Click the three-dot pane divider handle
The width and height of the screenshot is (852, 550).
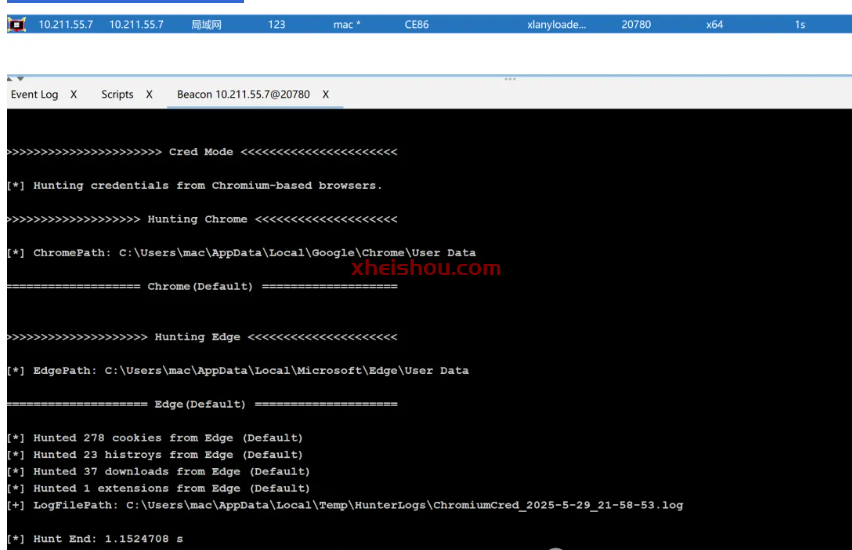point(510,79)
